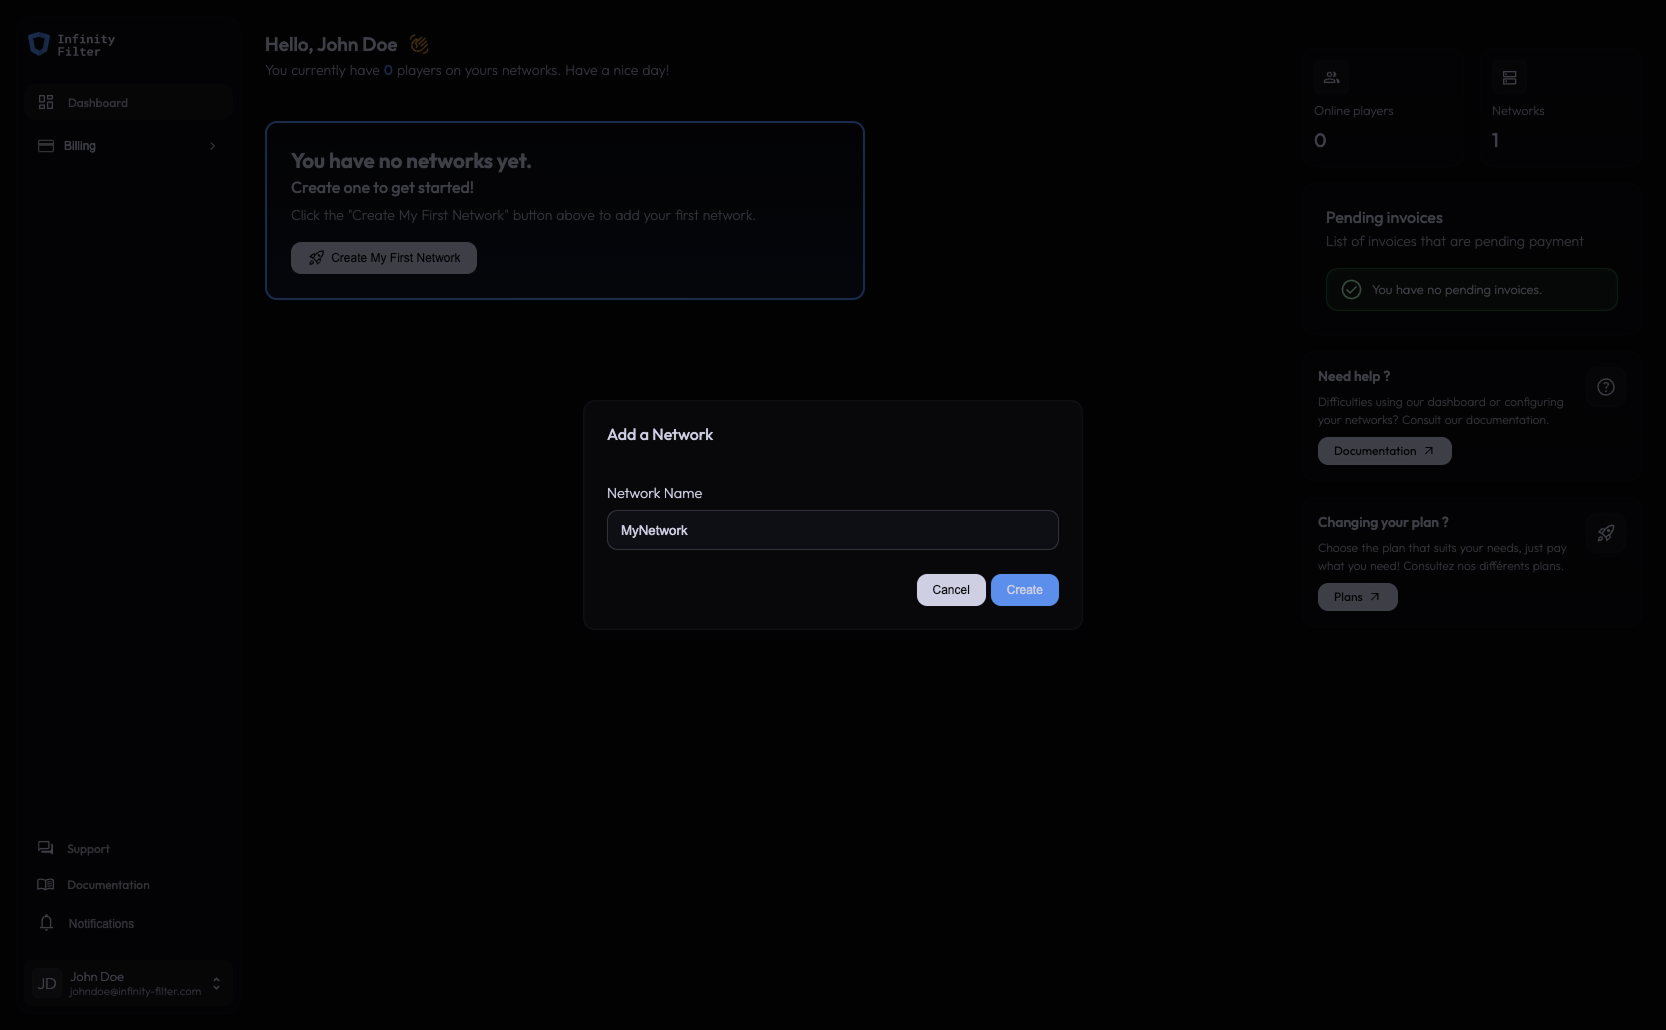The width and height of the screenshot is (1666, 1030).
Task: Expand the Billing chevron arrow
Action: [x=212, y=146]
